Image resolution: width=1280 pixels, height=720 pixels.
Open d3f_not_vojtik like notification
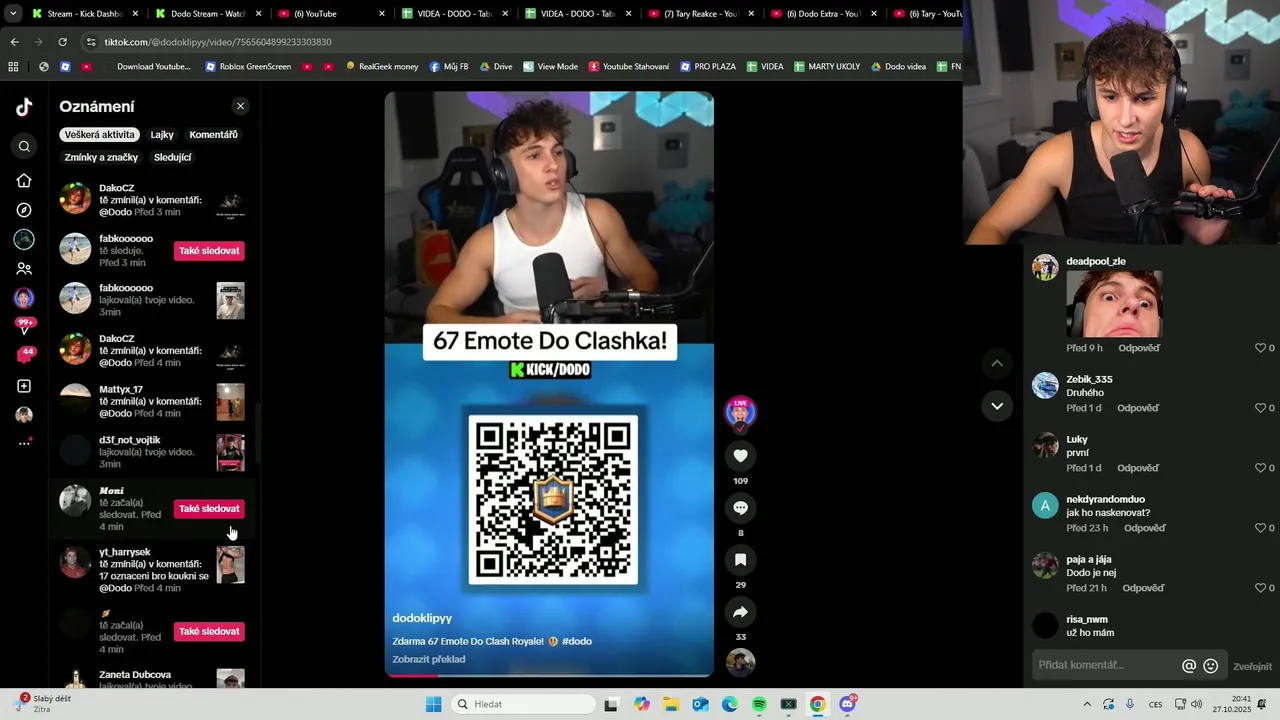tap(152, 452)
